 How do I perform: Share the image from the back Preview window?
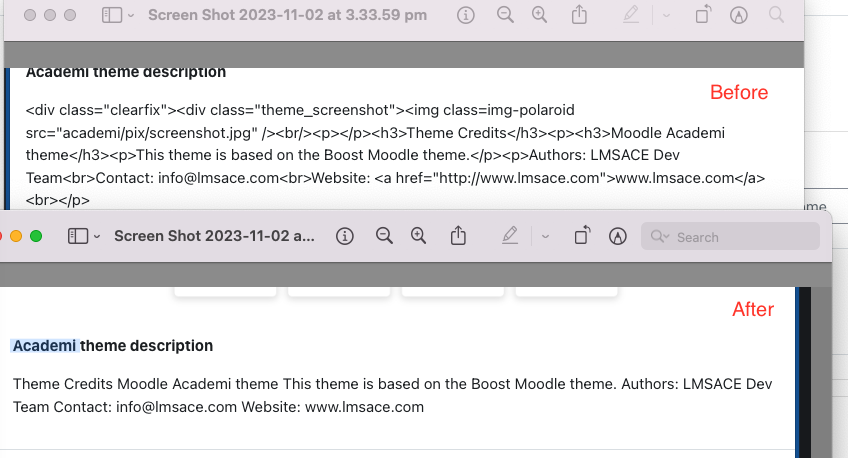pos(579,14)
